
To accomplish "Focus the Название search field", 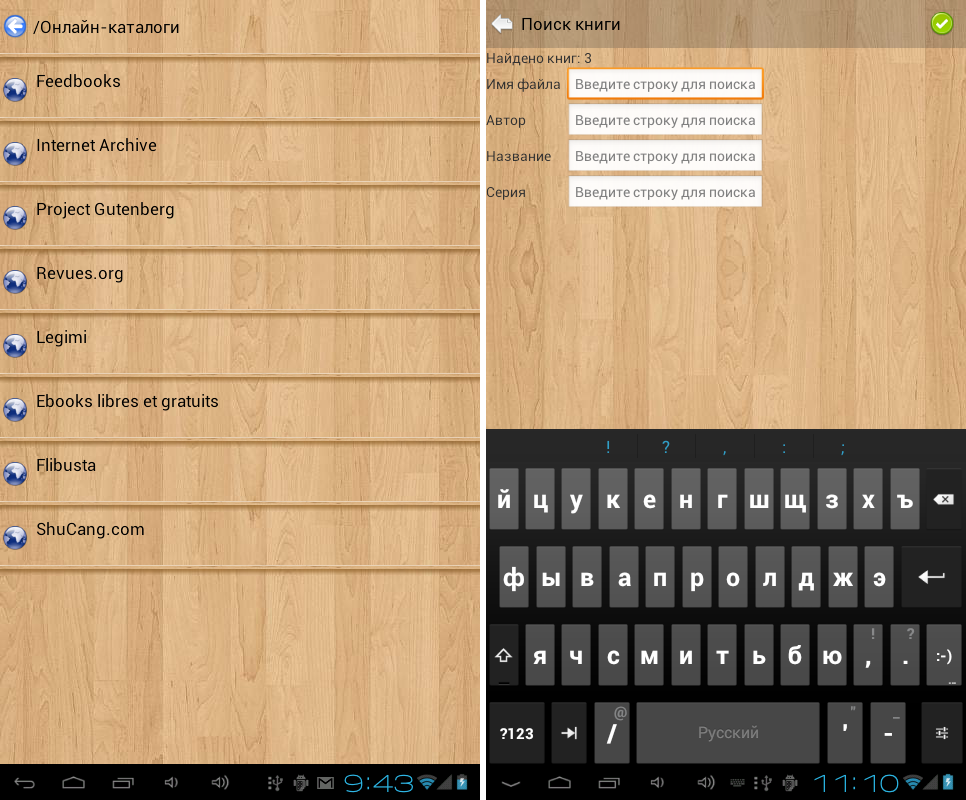I will tap(665, 156).
